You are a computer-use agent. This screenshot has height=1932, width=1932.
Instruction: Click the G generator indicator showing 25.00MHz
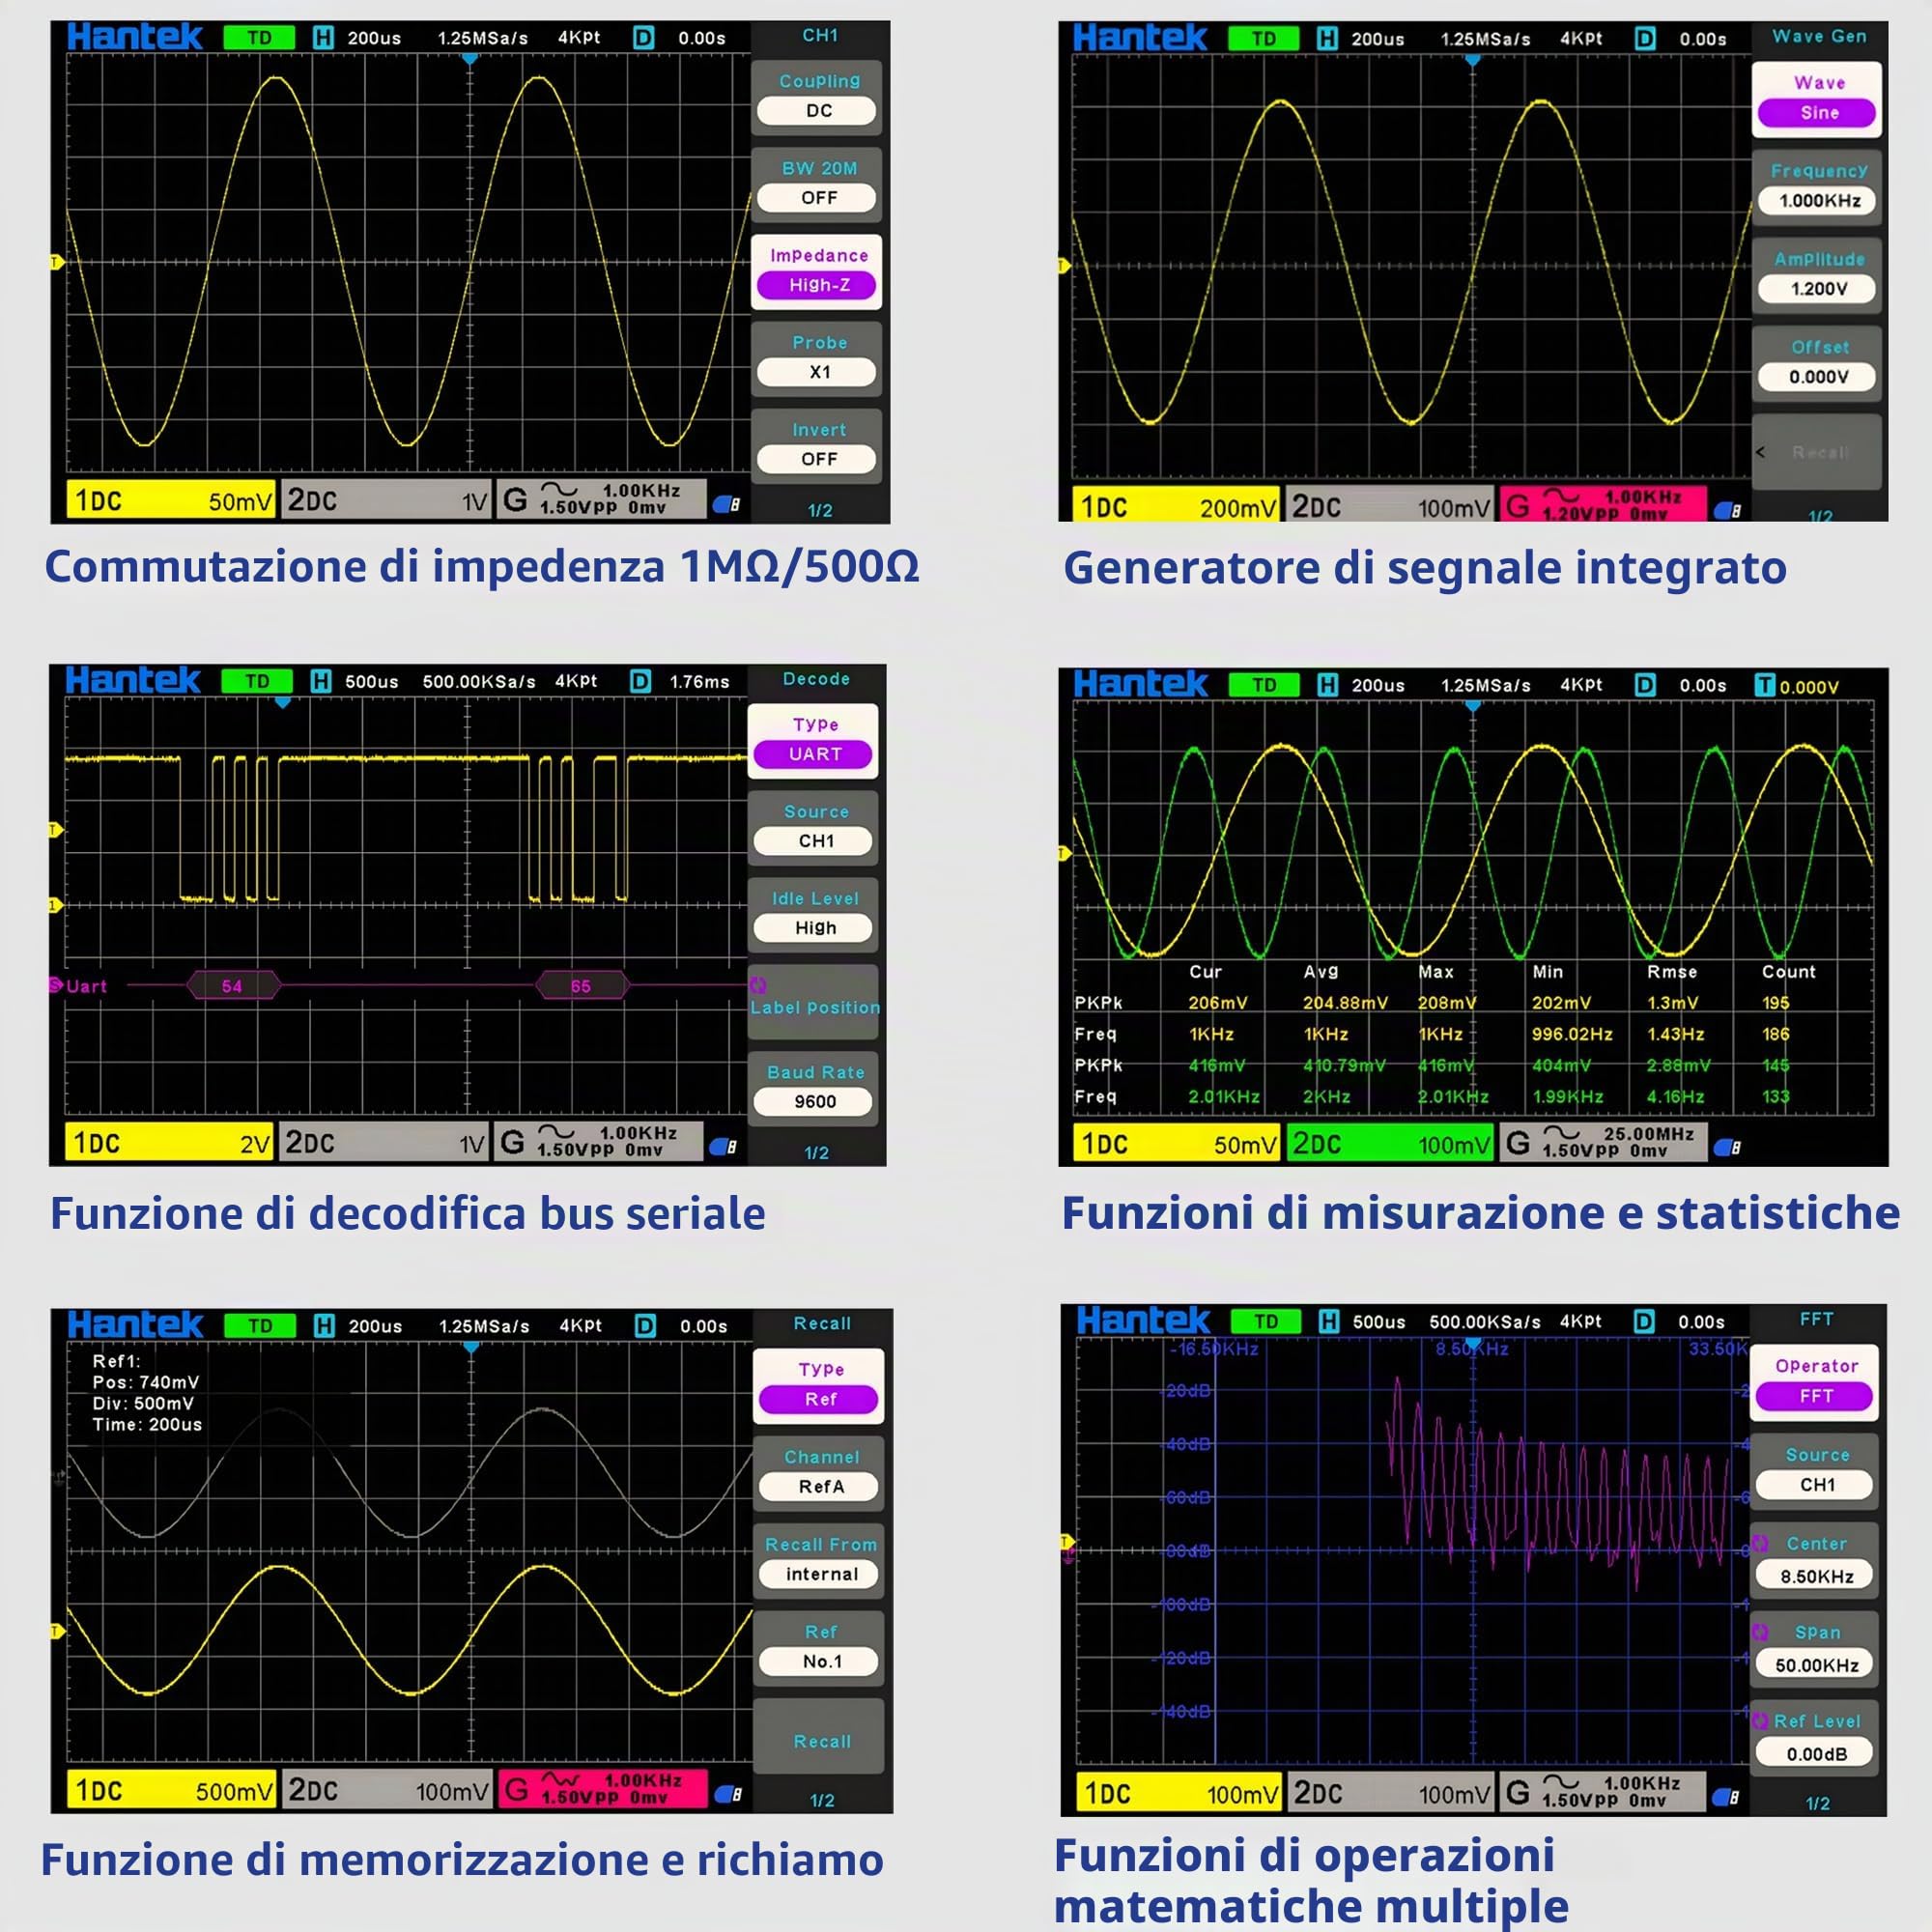click(x=1603, y=1143)
